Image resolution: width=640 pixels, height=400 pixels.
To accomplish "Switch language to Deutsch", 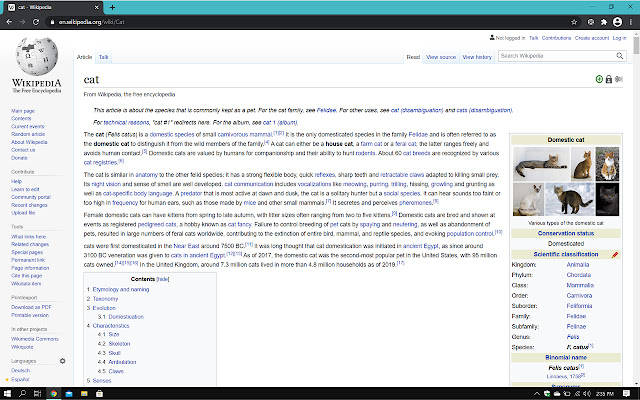I will [x=20, y=371].
